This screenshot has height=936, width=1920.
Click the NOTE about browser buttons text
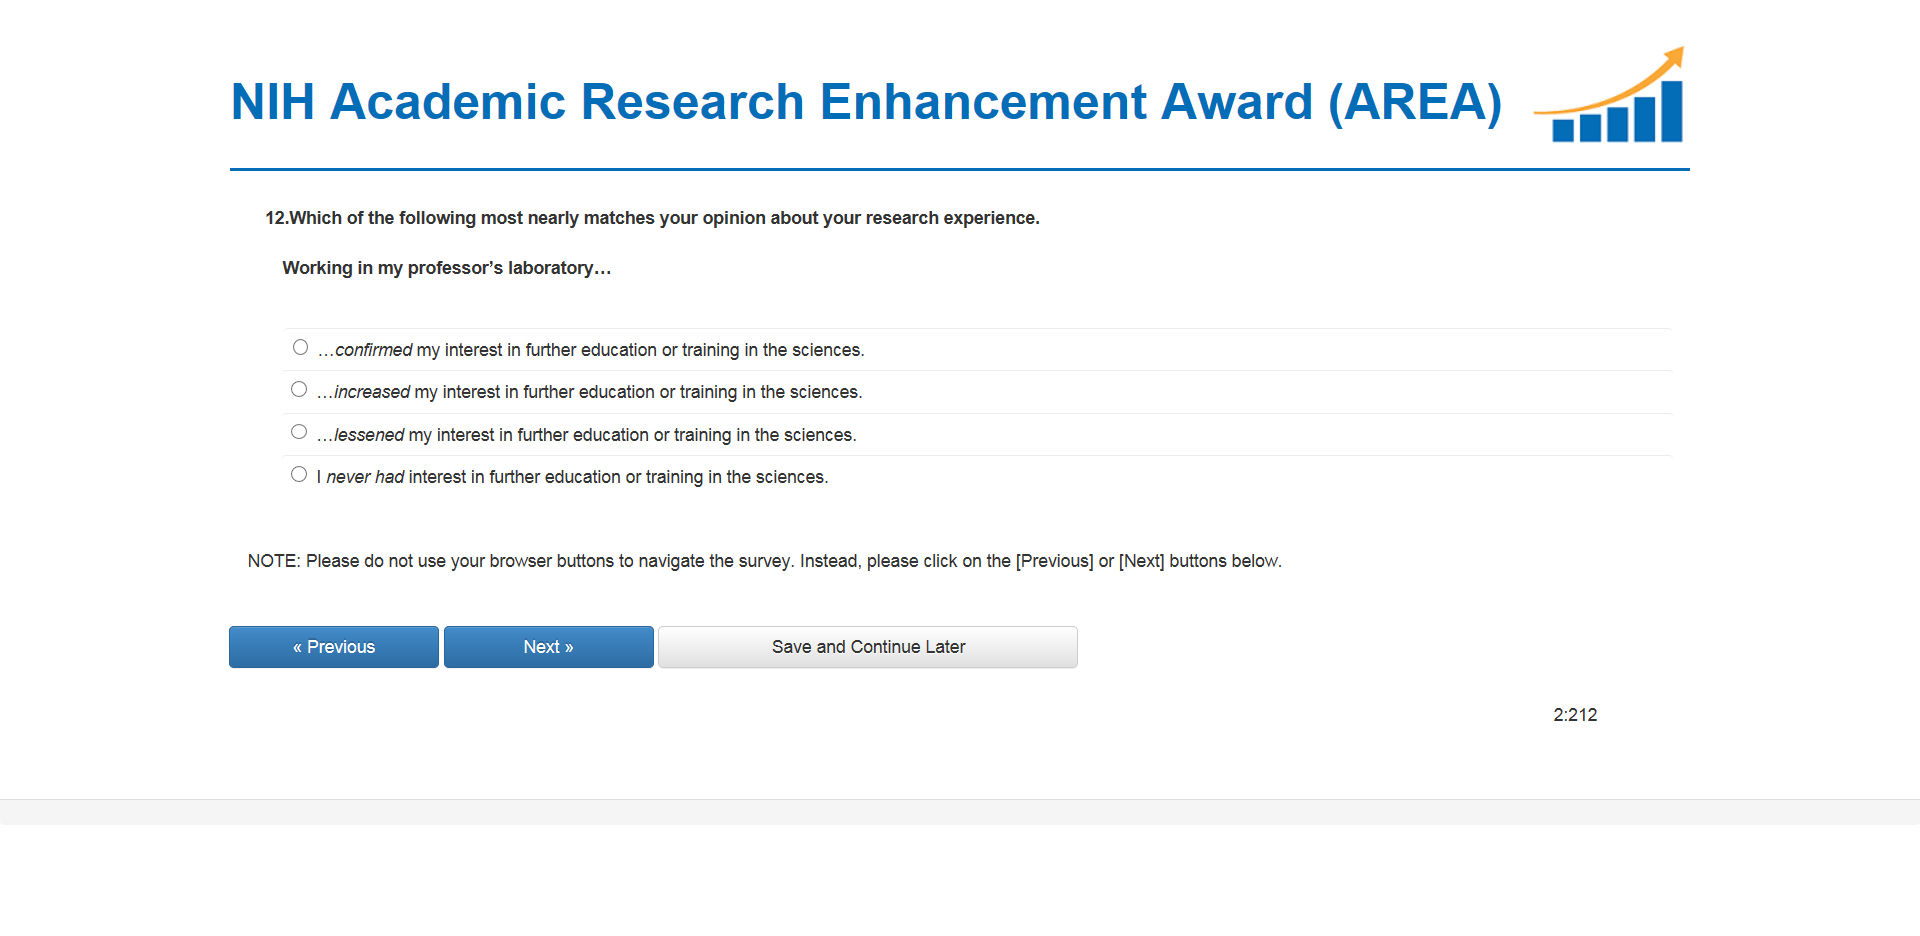764,561
